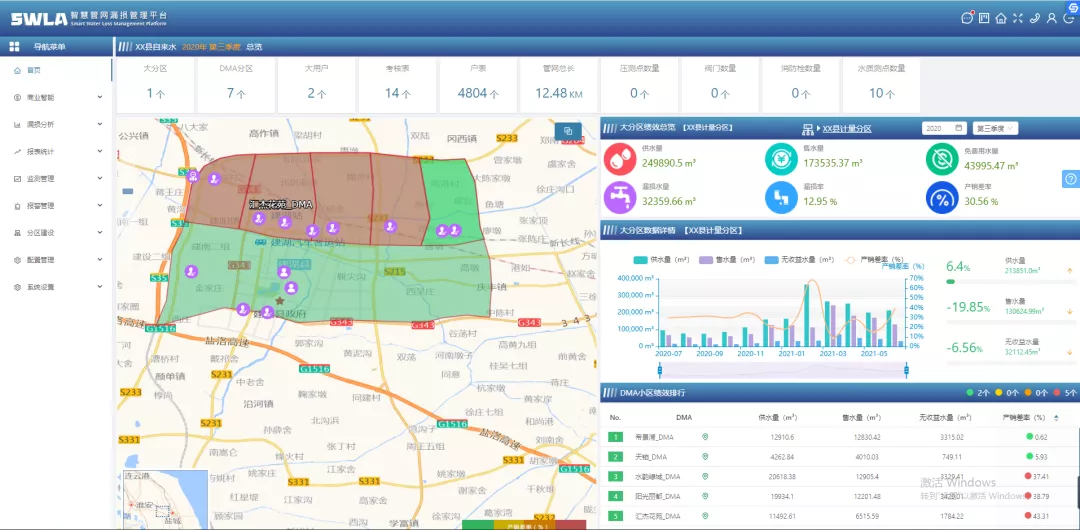Expand the 报警管理 menu chevron
This screenshot has height=530, width=1080.
(100, 205)
